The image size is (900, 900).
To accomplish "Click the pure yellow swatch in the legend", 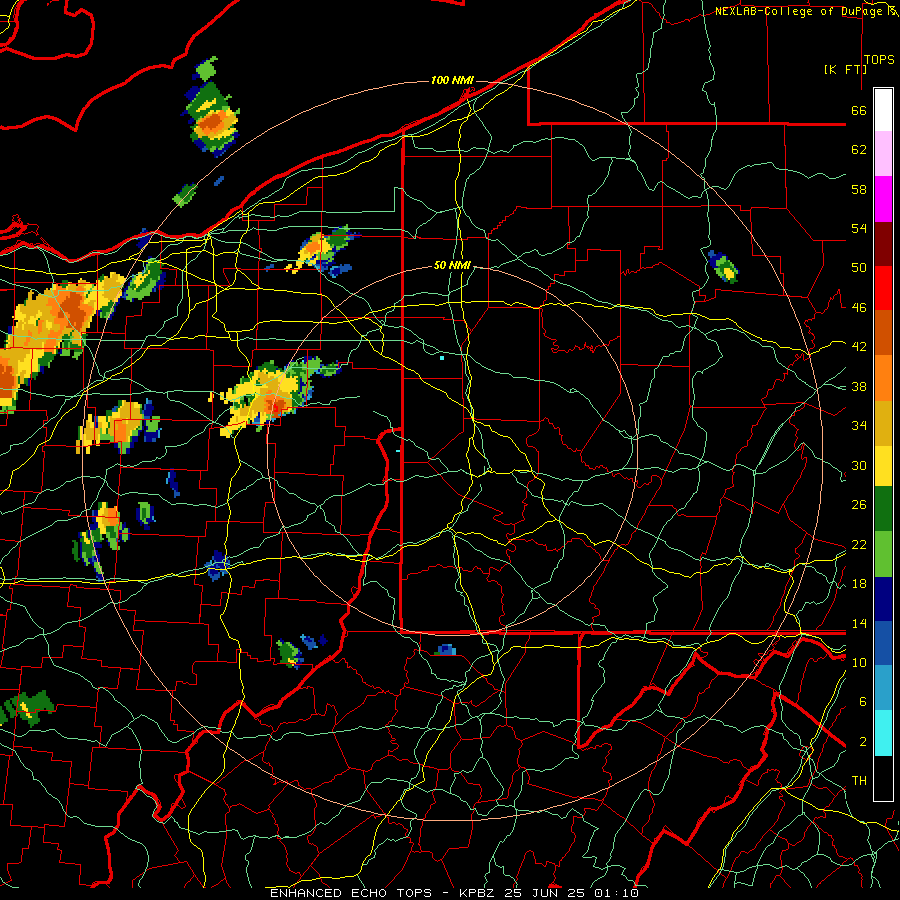I will pyautogui.click(x=883, y=465).
